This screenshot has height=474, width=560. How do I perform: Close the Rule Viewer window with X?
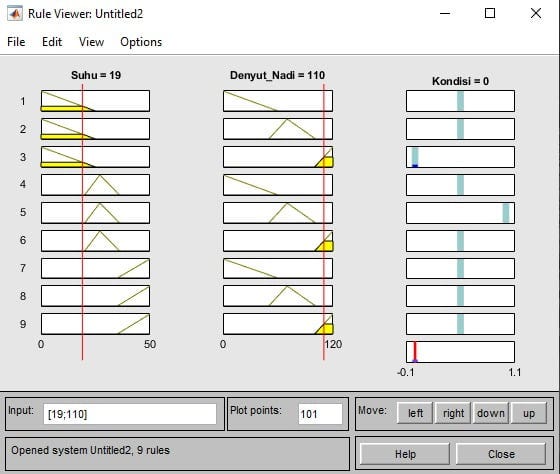click(x=536, y=14)
